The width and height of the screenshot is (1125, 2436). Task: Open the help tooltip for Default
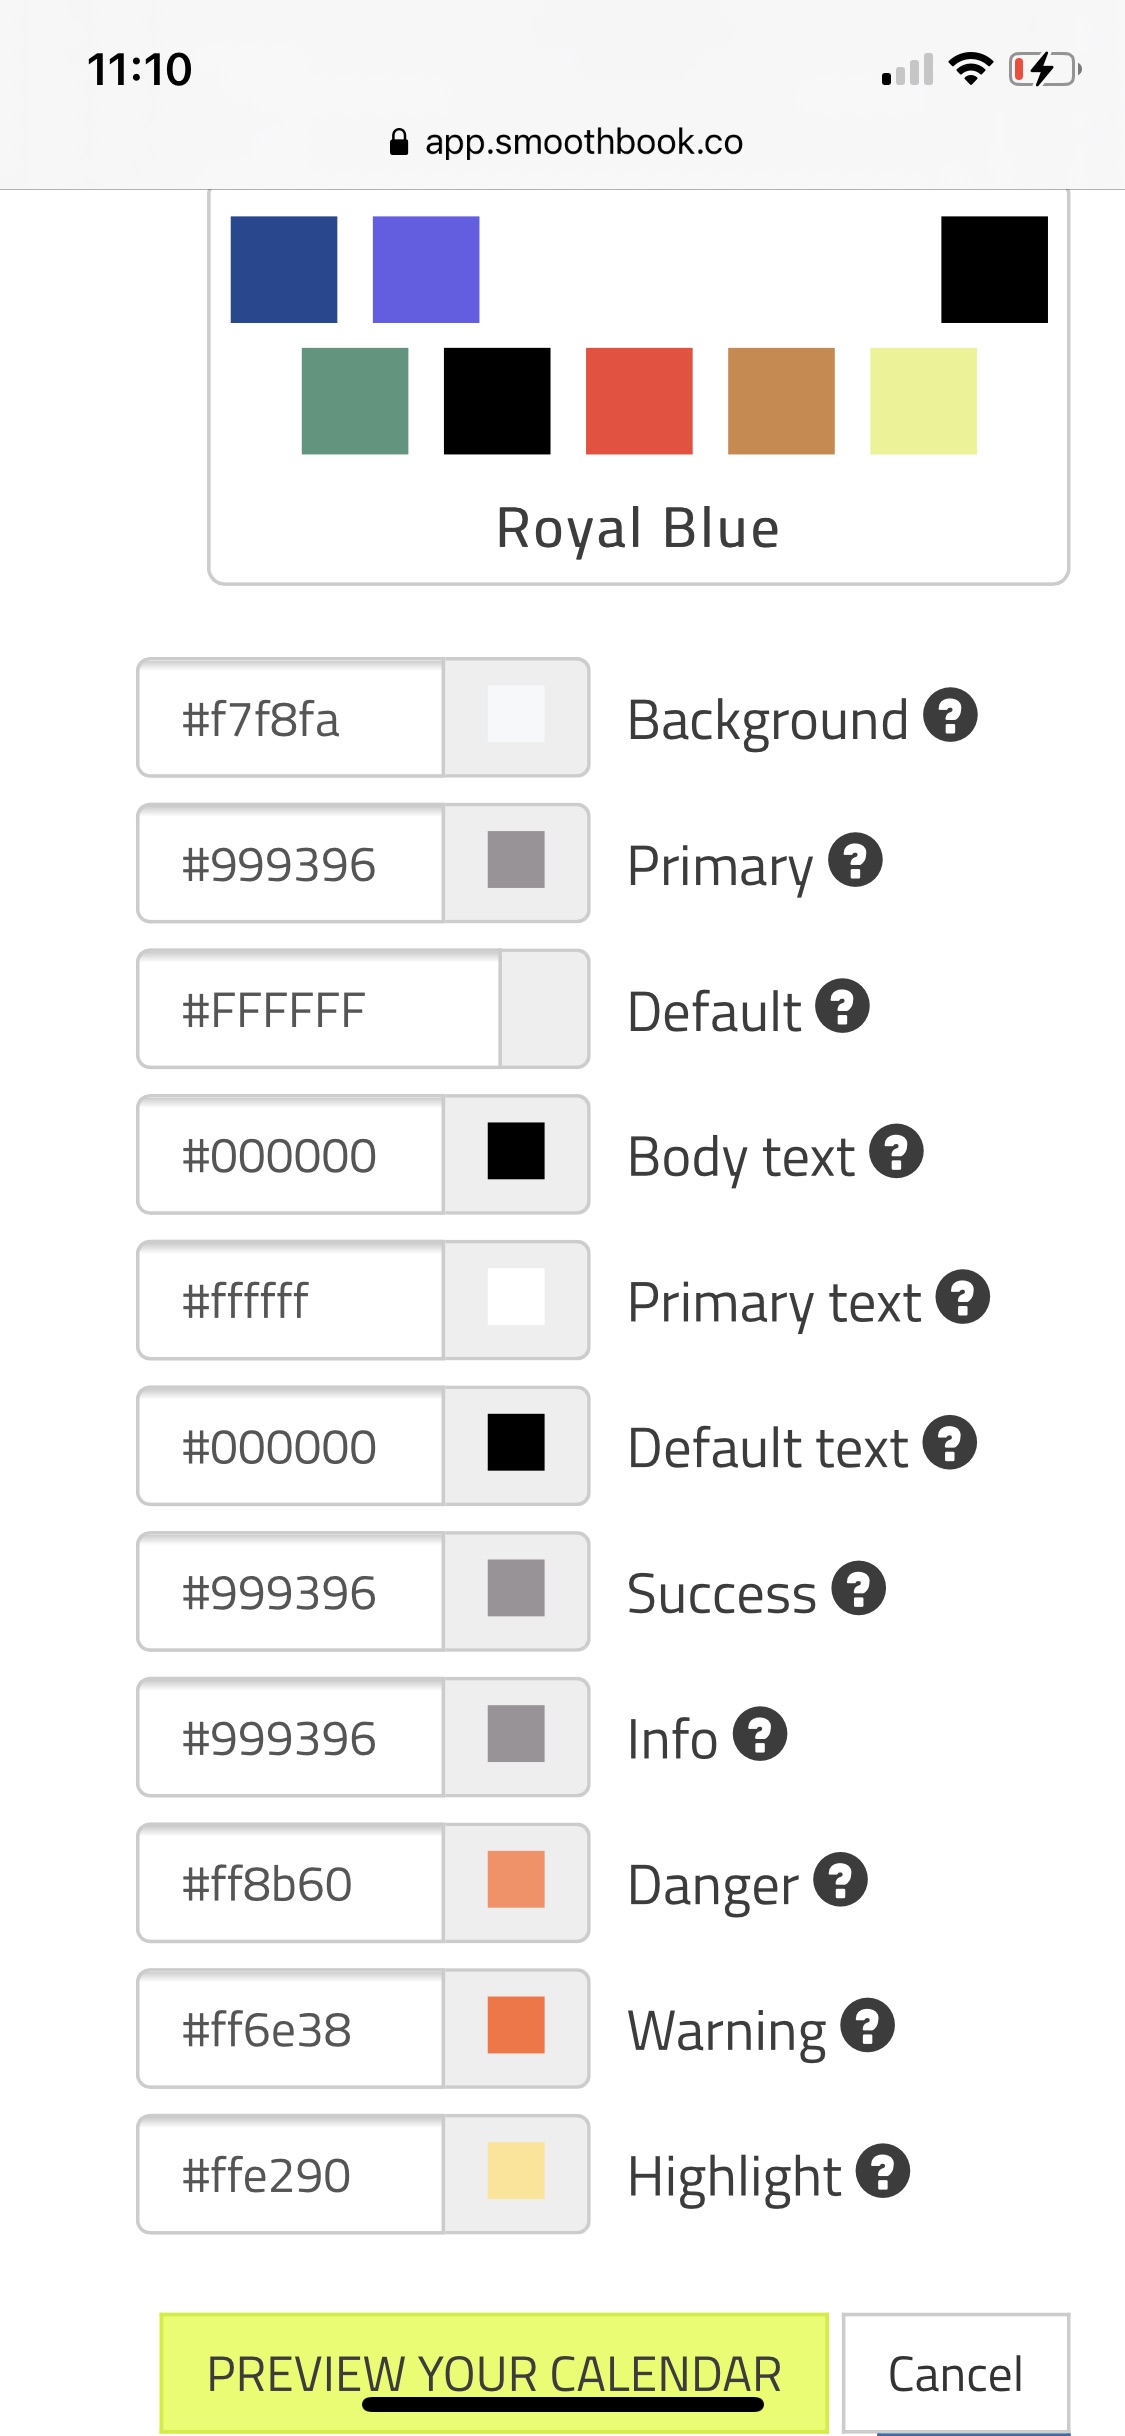click(842, 1006)
